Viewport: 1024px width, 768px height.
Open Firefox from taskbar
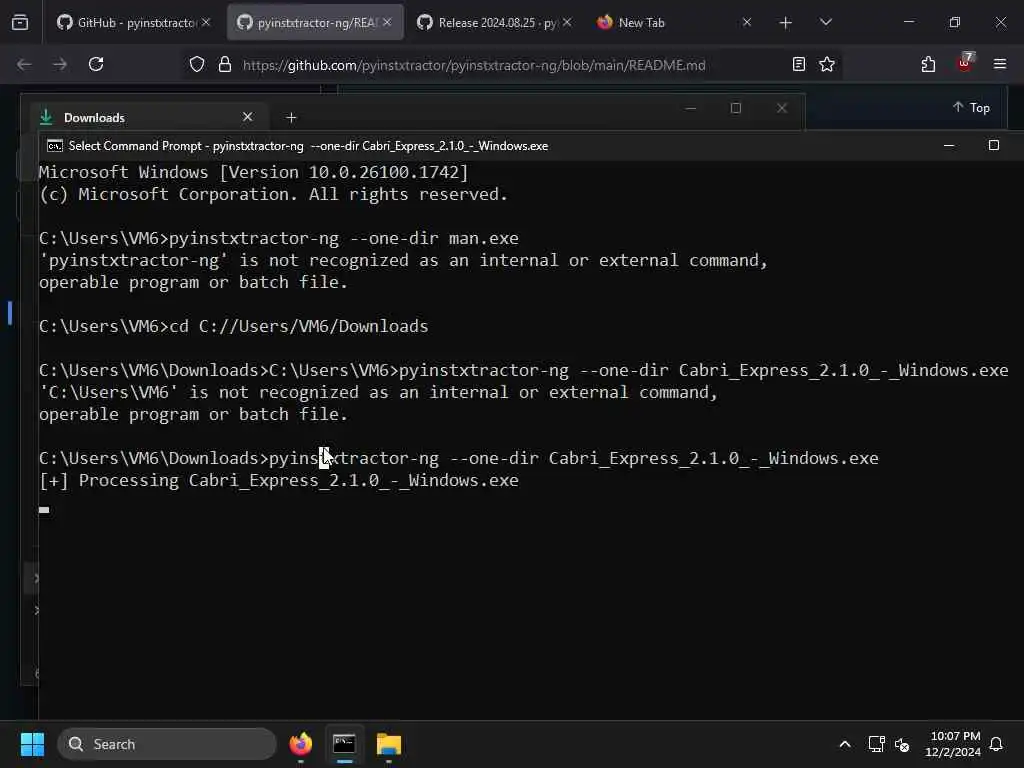300,744
